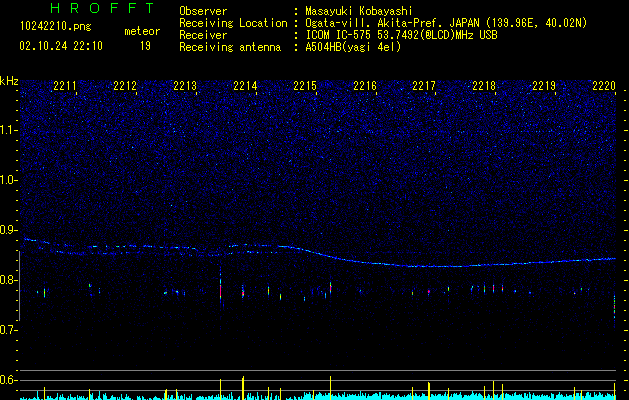Click the 2217 time axis marker

tap(424, 86)
